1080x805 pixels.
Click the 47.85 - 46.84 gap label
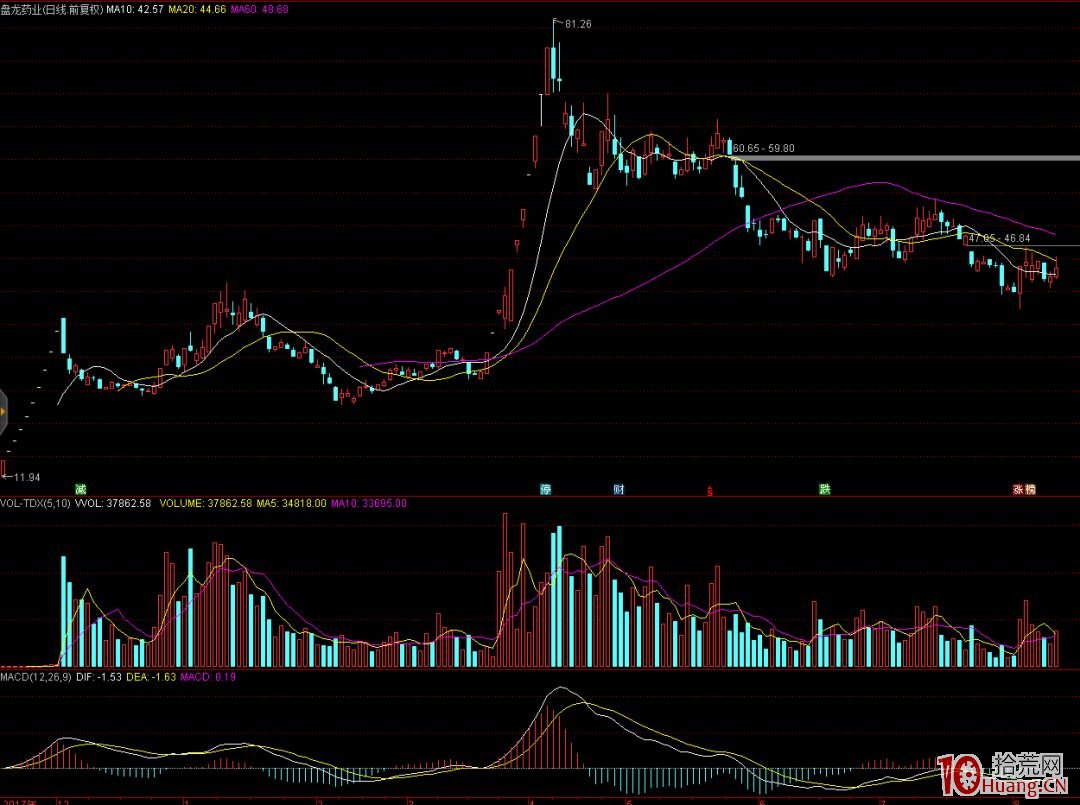pos(999,238)
